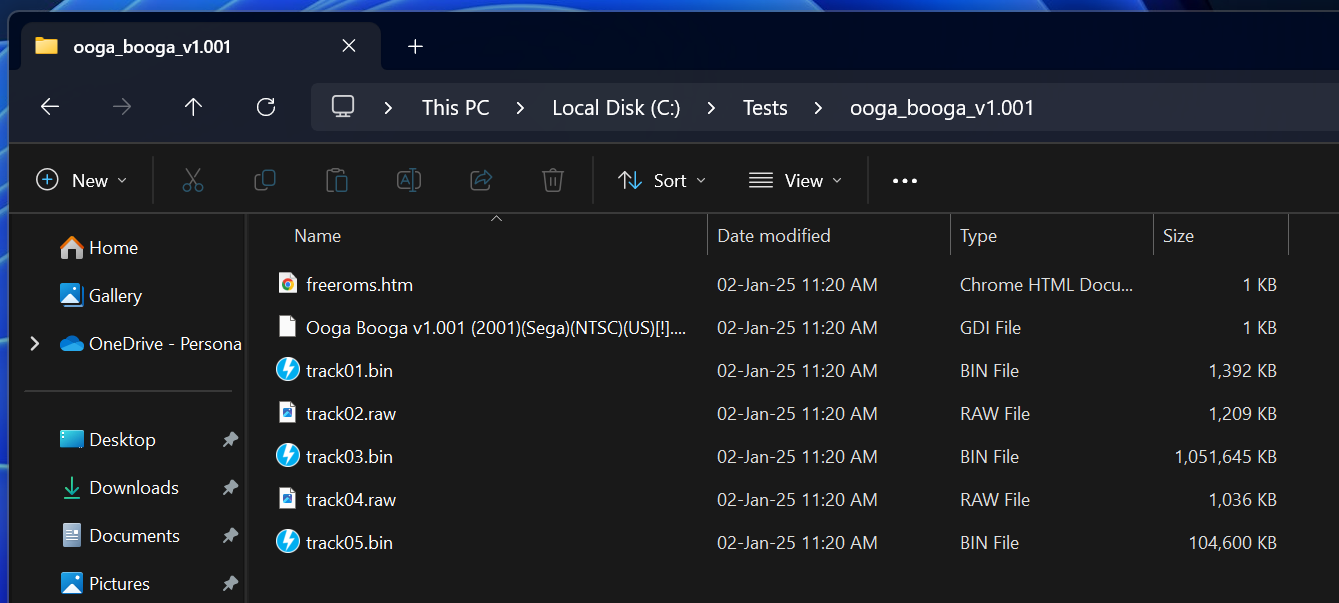Screen dimensions: 1339x603
Task: Unpin Pictures using its pin icon
Action: click(x=230, y=583)
